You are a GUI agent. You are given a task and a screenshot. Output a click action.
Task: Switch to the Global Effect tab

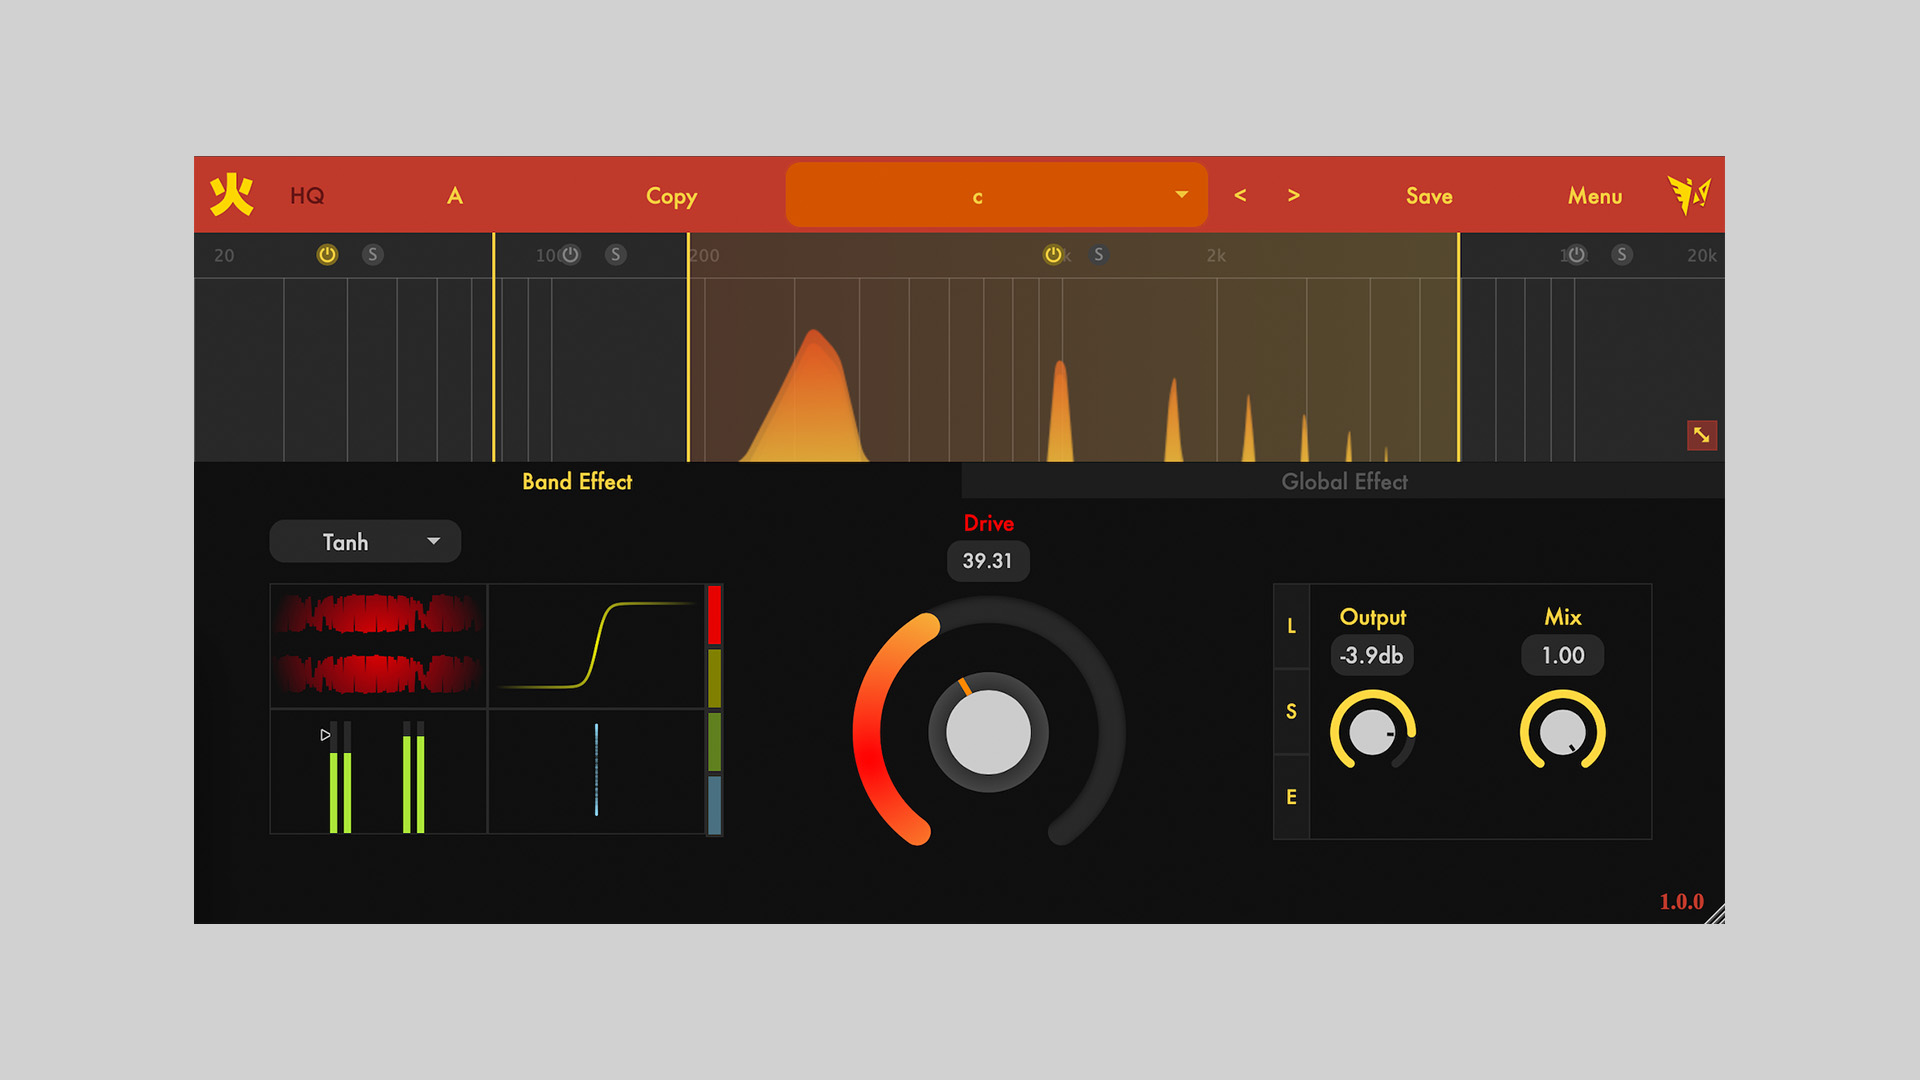(x=1344, y=481)
